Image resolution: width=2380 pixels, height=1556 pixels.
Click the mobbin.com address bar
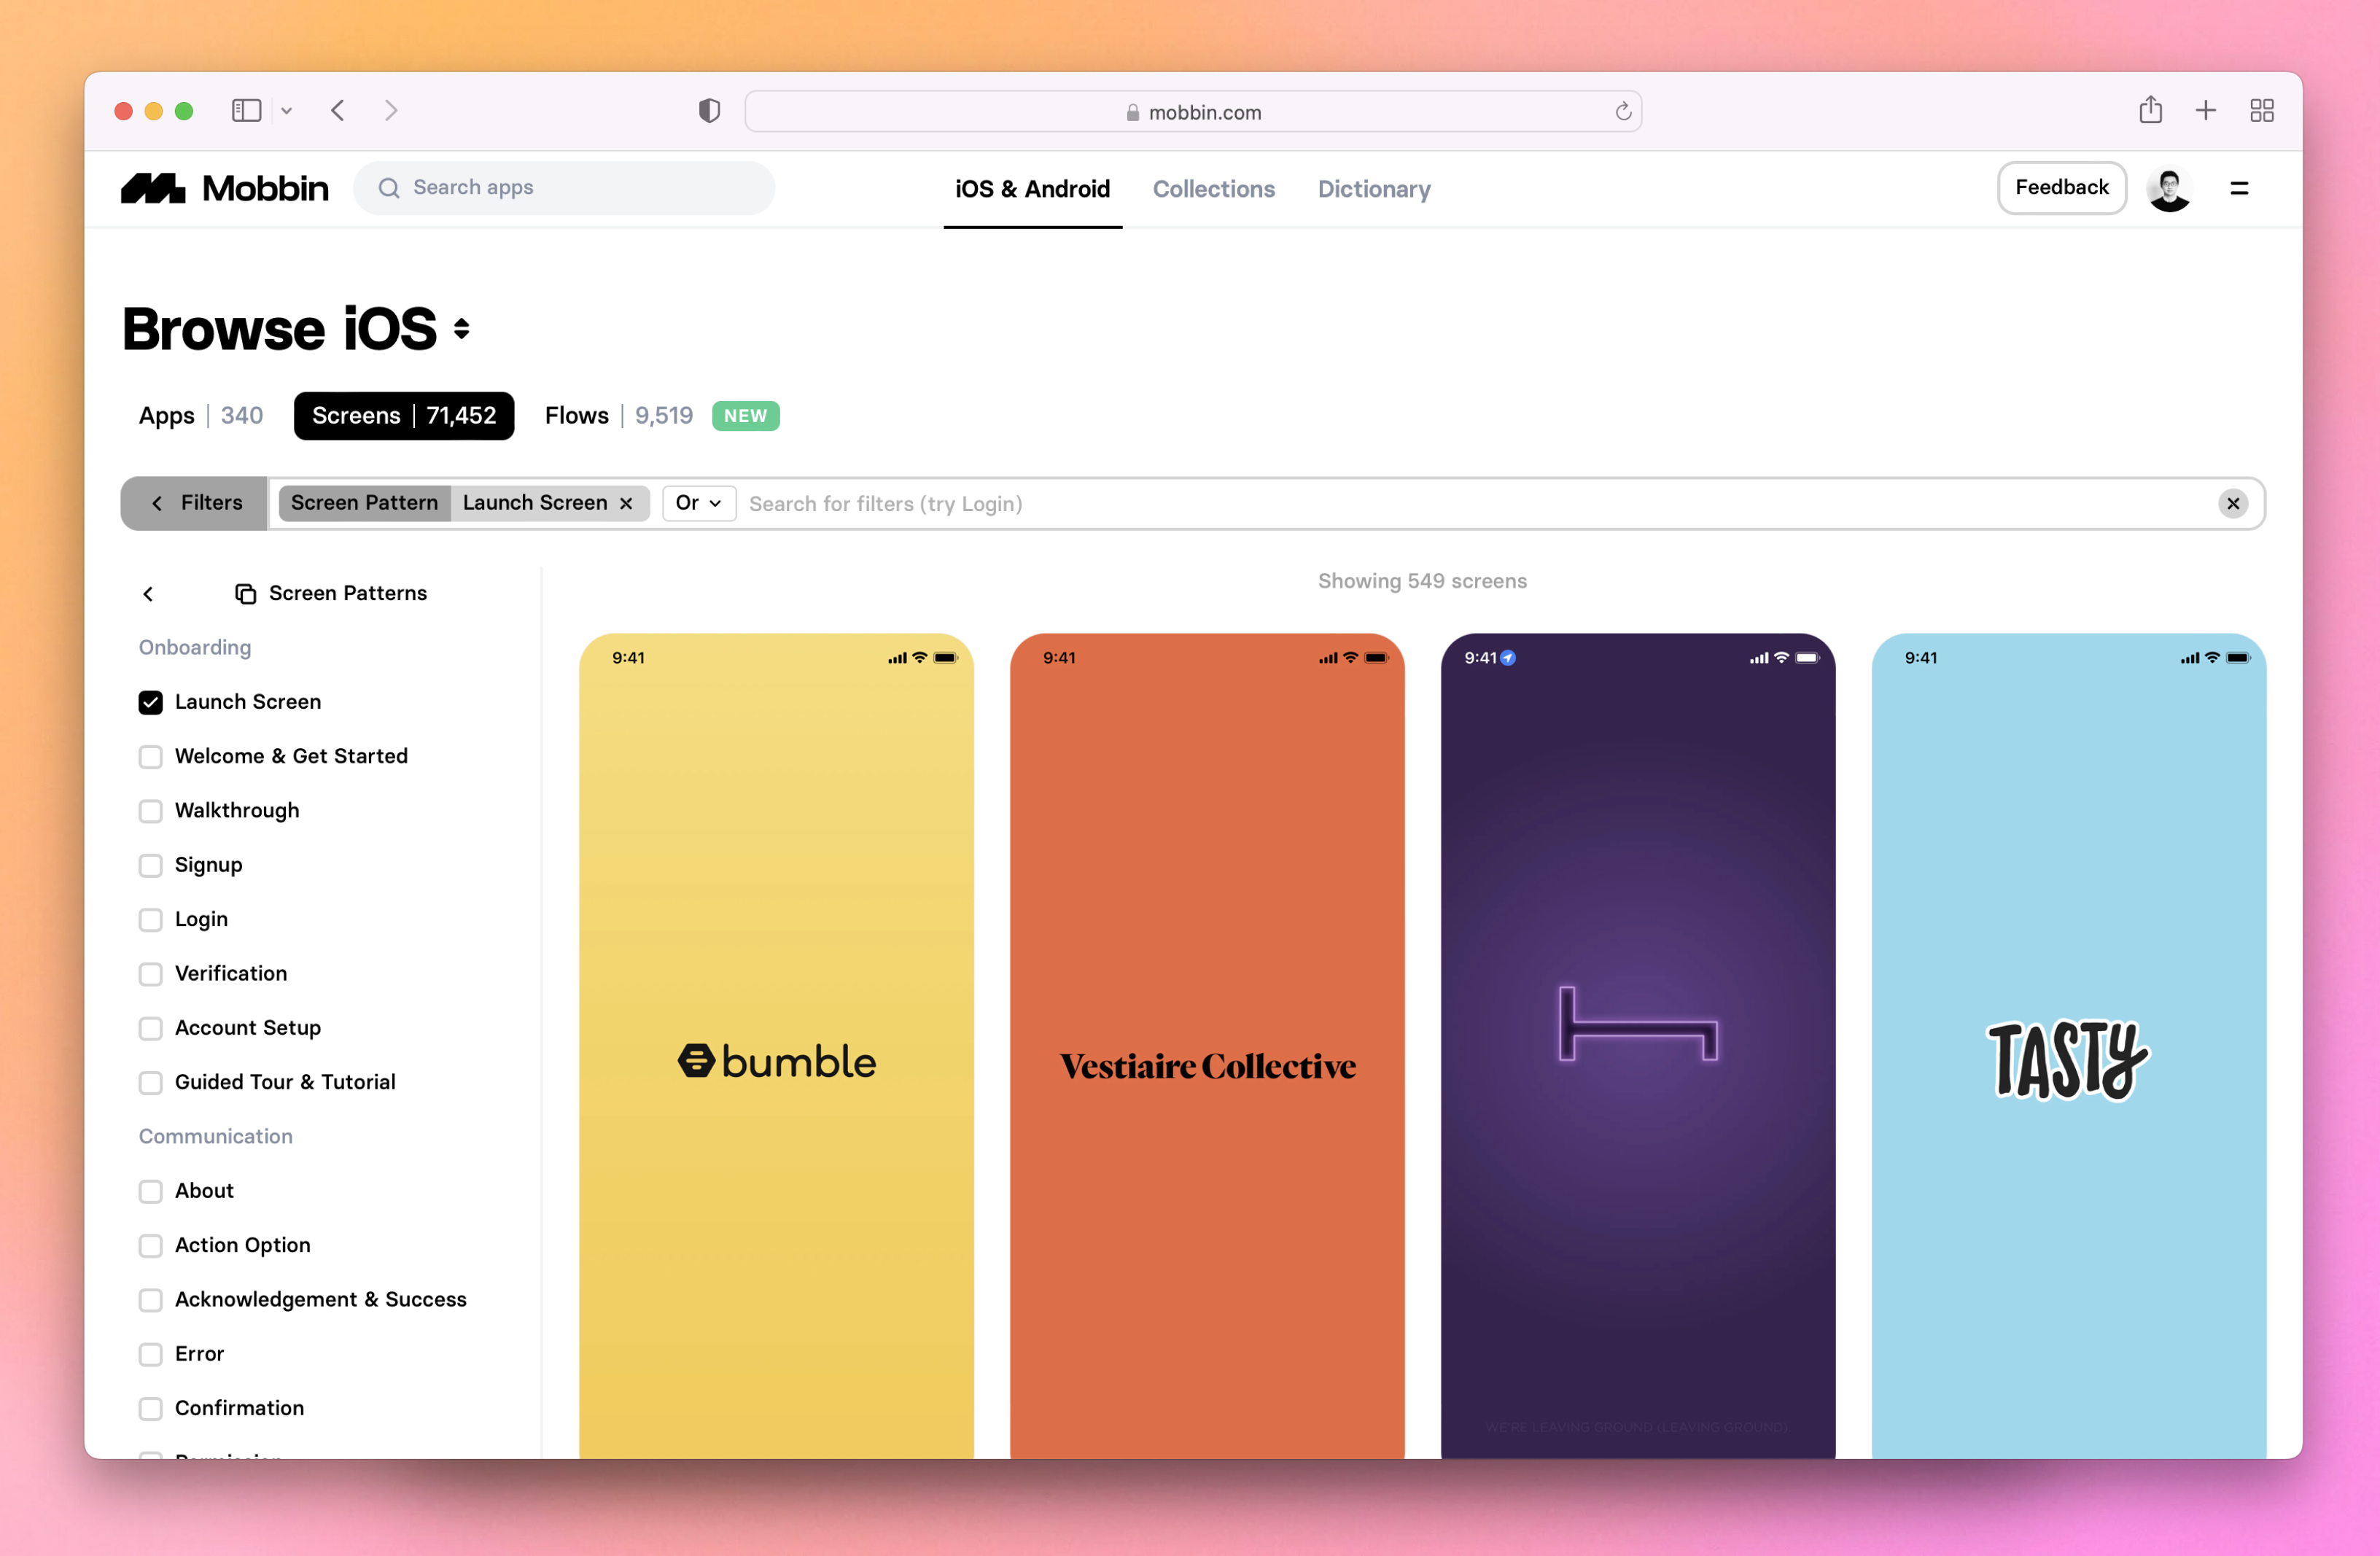coord(1193,111)
